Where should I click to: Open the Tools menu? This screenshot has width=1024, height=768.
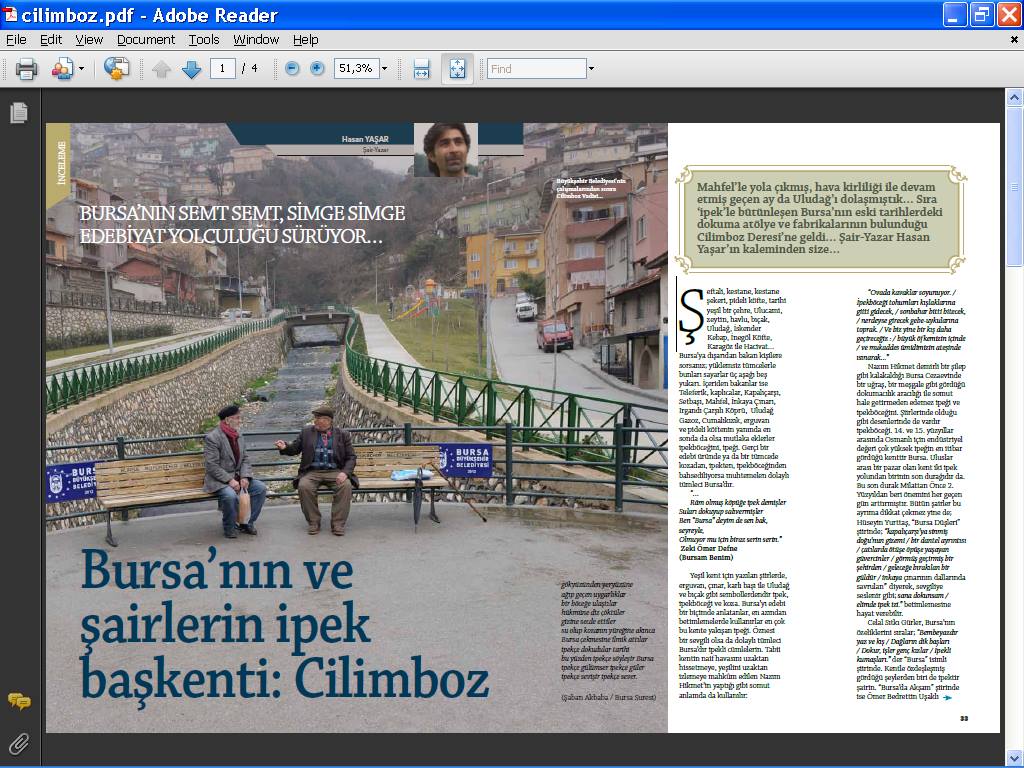tap(204, 40)
